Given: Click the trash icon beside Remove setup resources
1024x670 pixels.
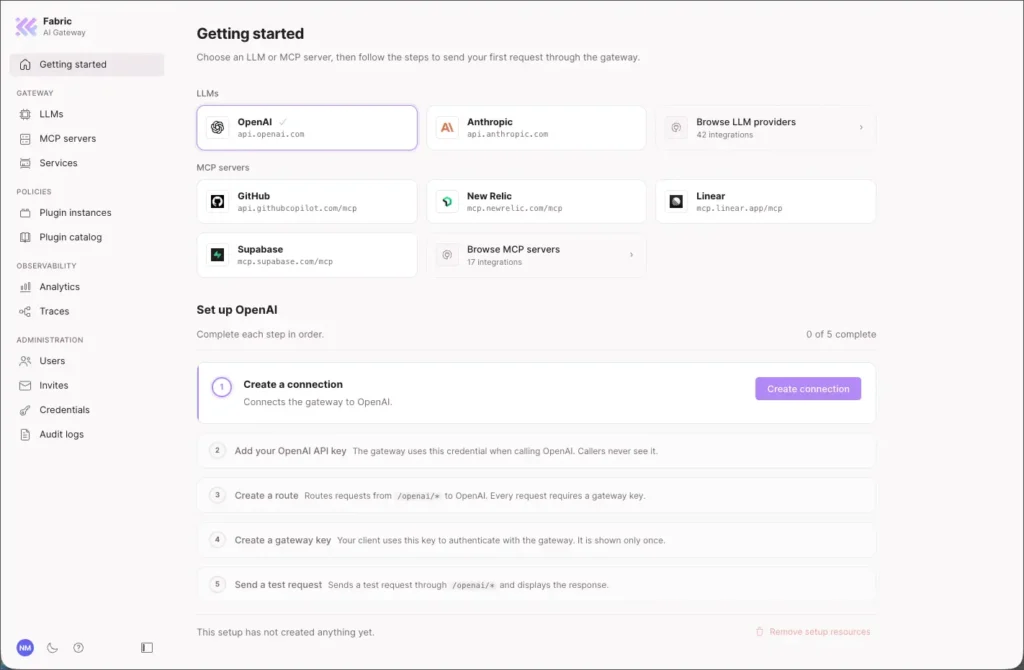Looking at the screenshot, I should coord(760,632).
